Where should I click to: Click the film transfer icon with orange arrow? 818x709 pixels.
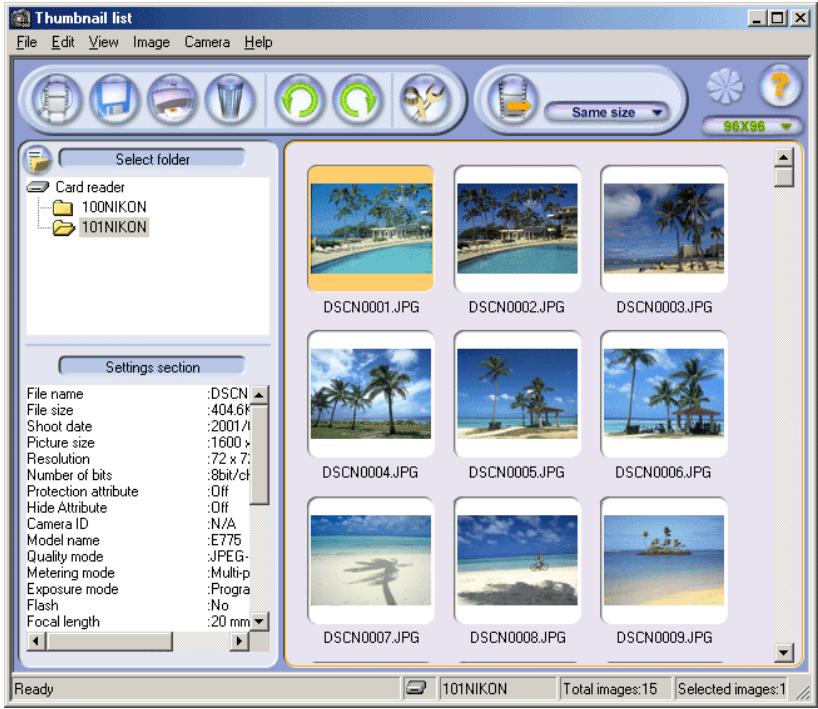(513, 99)
